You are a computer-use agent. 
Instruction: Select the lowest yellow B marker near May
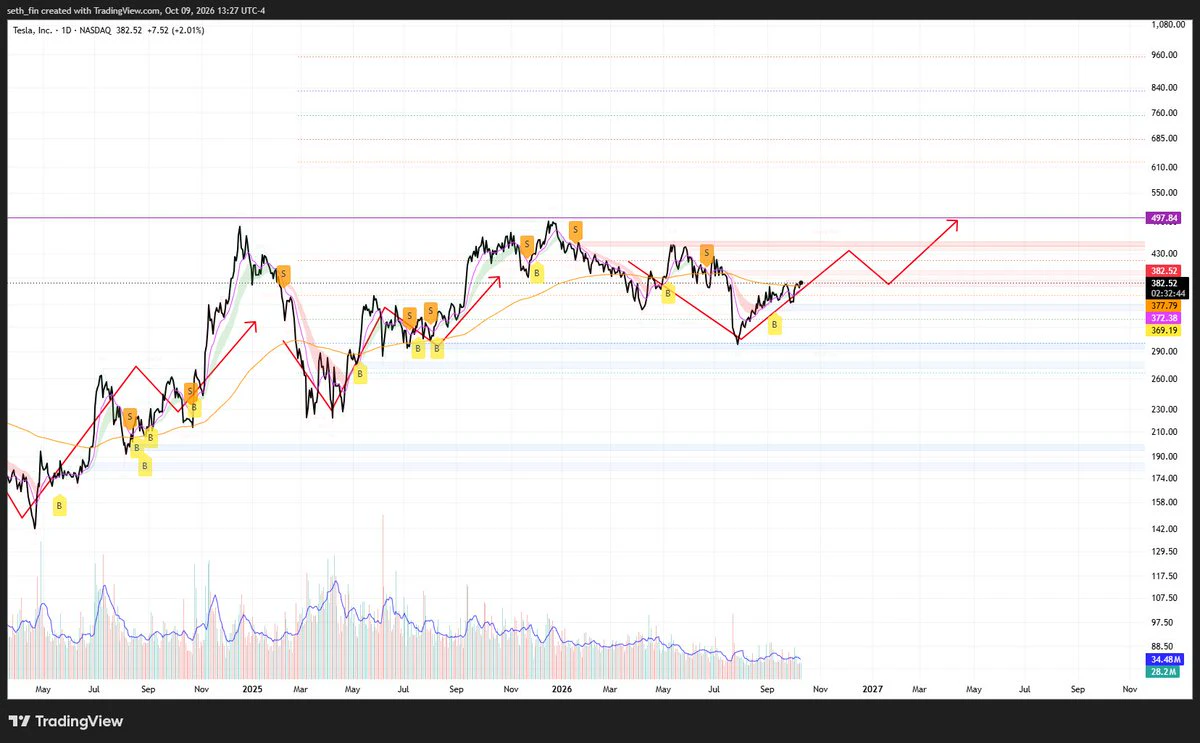[x=59, y=507]
